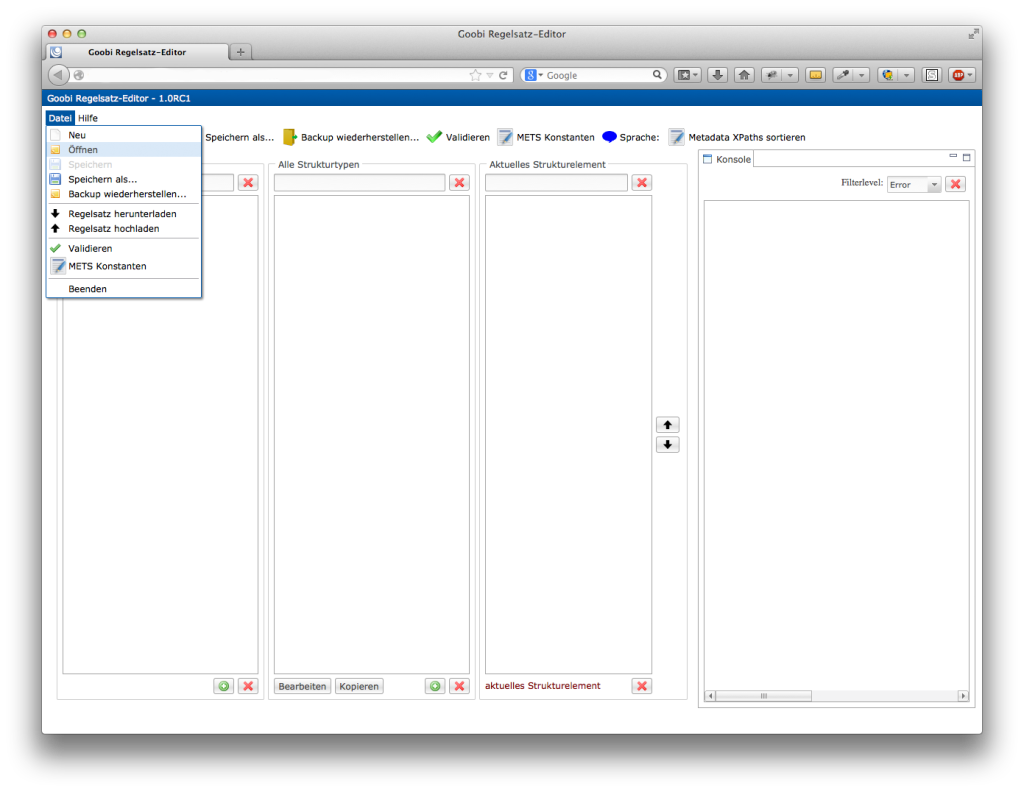Add new entry in the leftmost list panel
1024x792 pixels.
coord(224,686)
